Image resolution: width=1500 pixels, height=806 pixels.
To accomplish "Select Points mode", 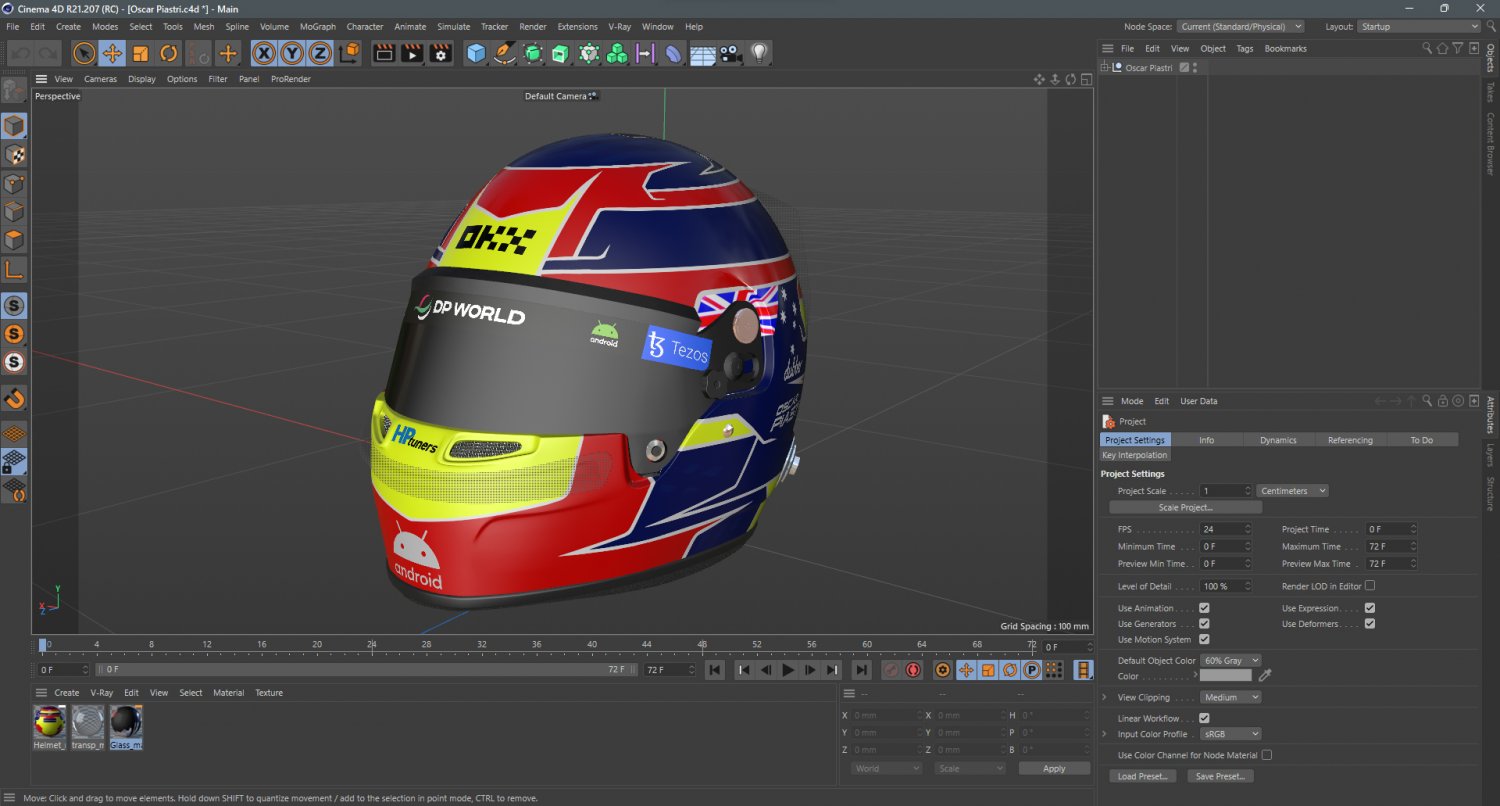I will click(14, 184).
